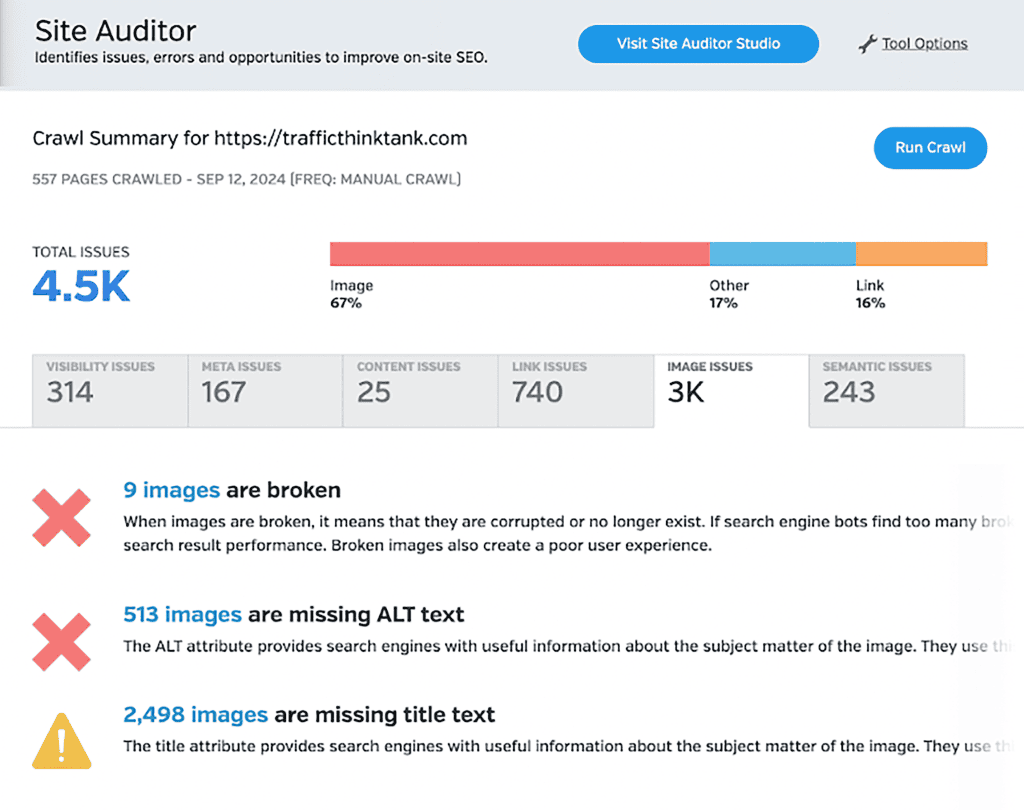Viewport: 1024px width, 810px height.
Task: Click the Tool Options wrench icon
Action: (867, 44)
